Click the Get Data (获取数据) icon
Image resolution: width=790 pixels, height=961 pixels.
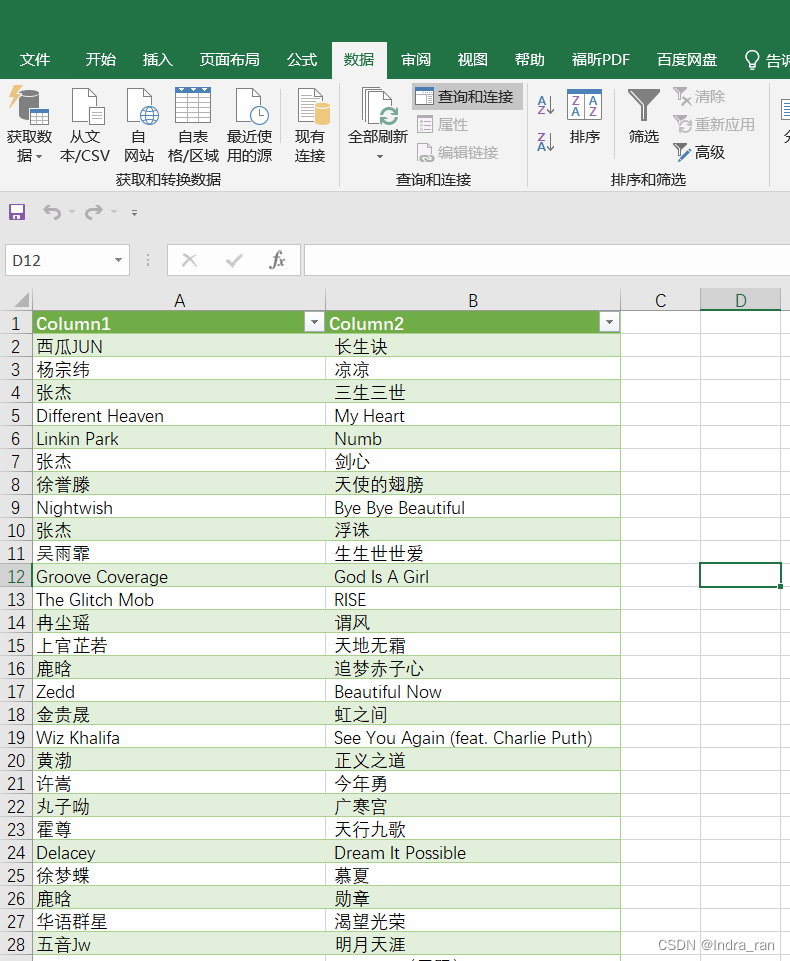coord(28,105)
